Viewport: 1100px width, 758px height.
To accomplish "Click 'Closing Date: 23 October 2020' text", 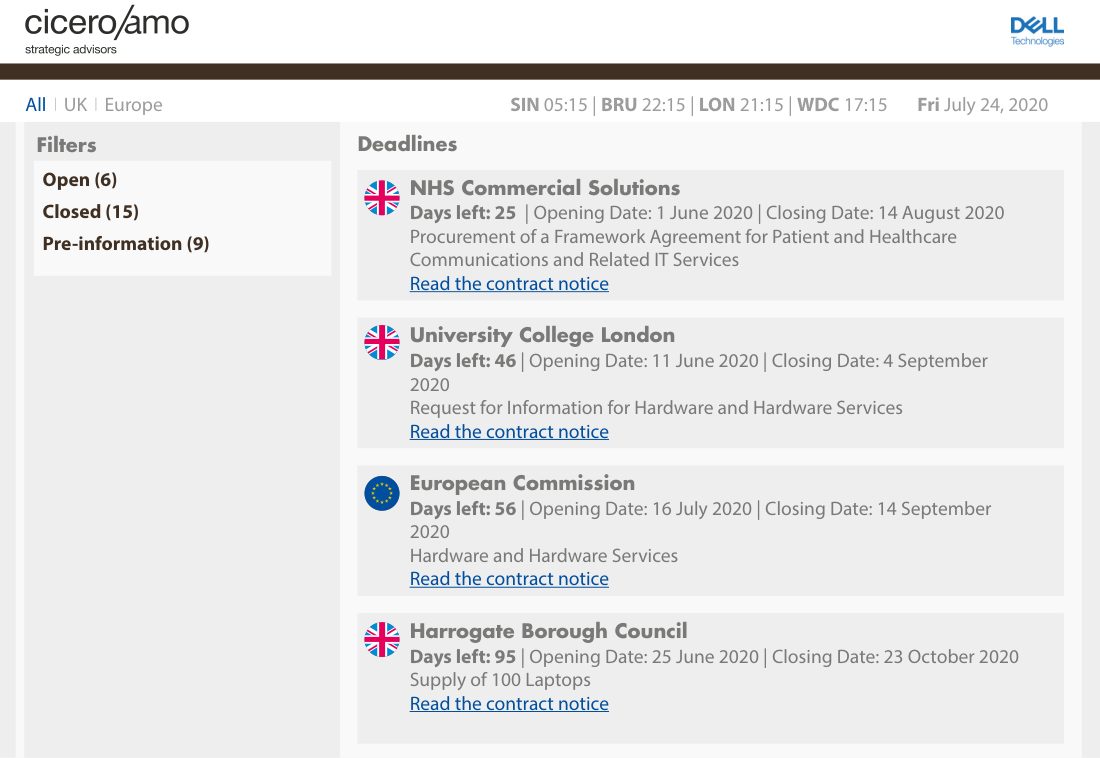I will click(x=895, y=657).
